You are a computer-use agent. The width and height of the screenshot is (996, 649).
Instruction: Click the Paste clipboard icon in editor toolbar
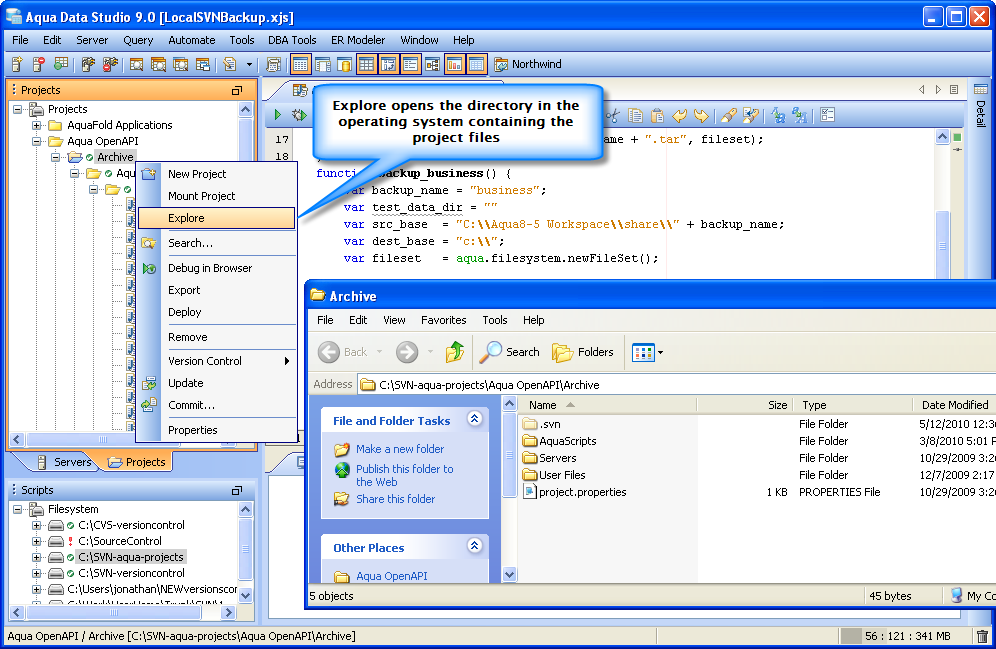point(657,116)
